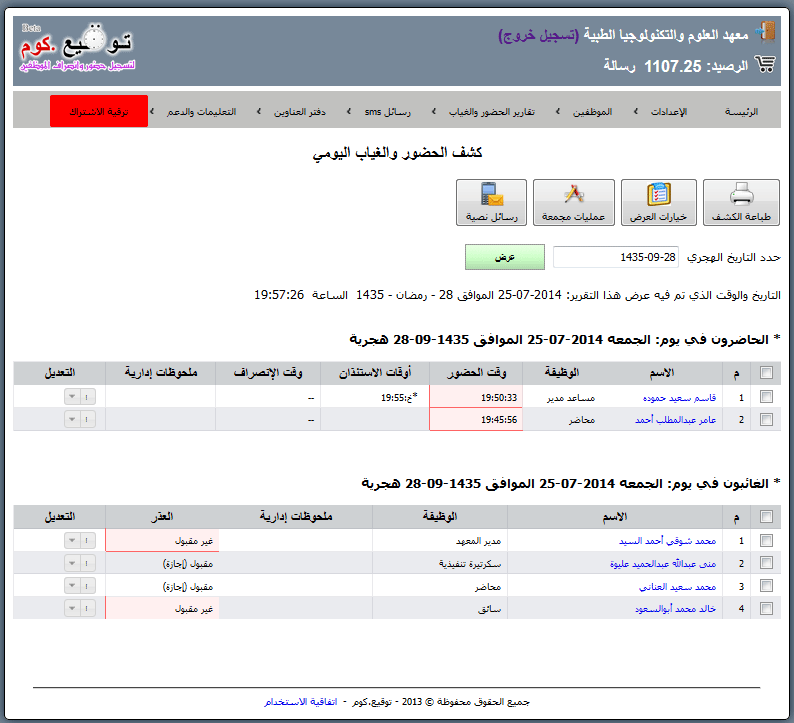Toggle select-all checkbox in present table header

click(x=766, y=373)
